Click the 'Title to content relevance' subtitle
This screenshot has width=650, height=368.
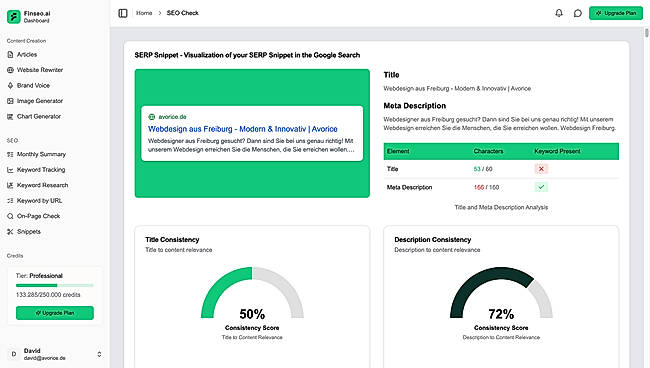(x=179, y=250)
